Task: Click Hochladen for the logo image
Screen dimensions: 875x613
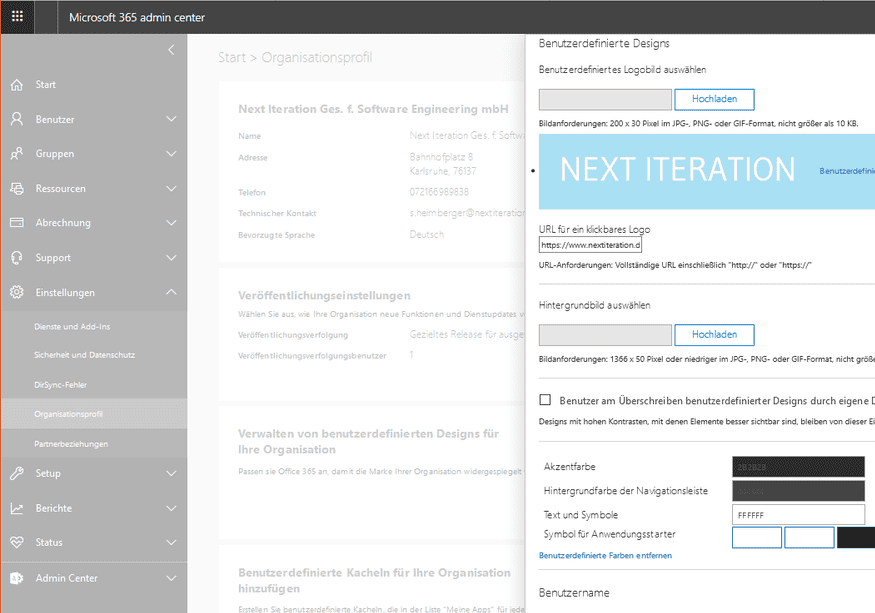Action: click(x=714, y=99)
